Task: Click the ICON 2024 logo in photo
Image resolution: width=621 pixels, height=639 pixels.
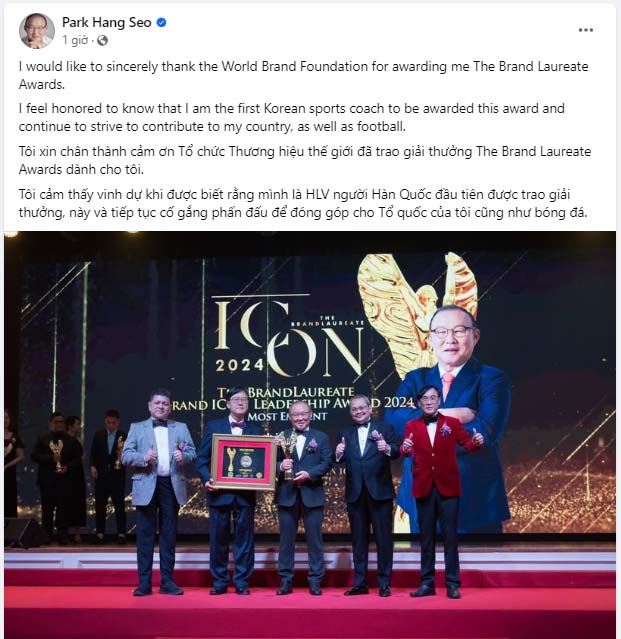Action: (x=288, y=335)
